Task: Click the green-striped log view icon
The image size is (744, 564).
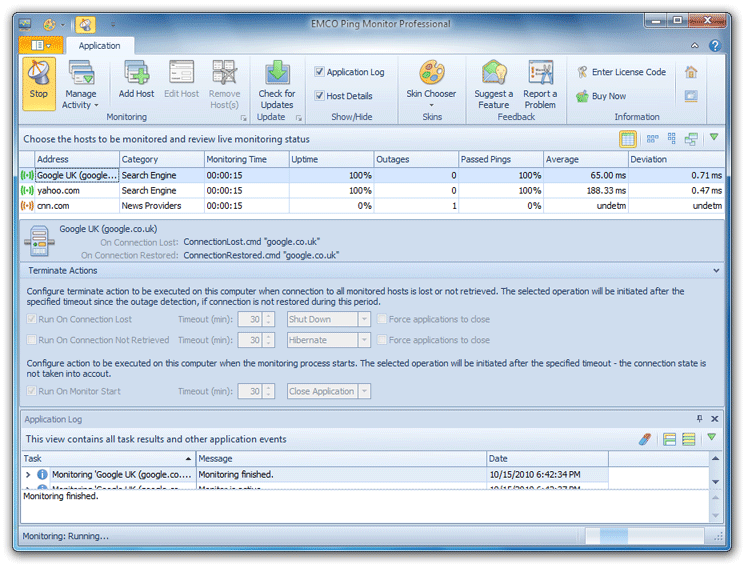Action: point(670,440)
